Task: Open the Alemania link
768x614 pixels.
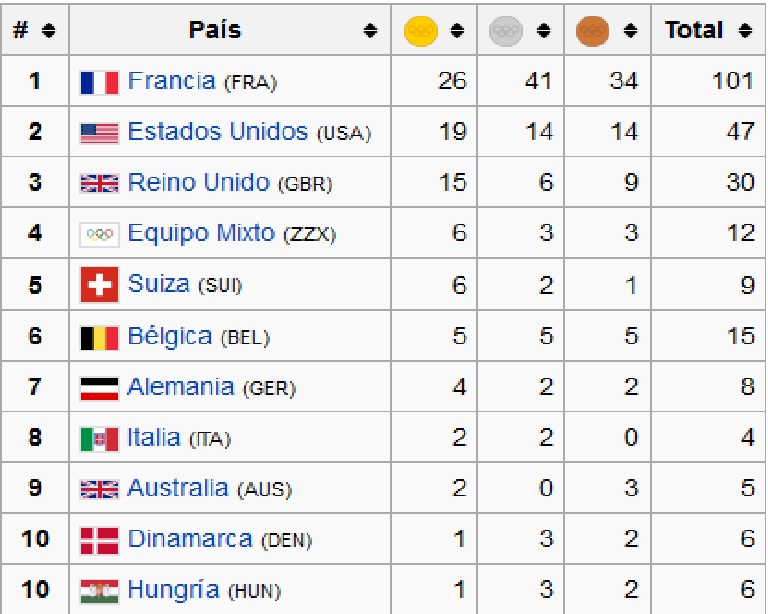Action: click(181, 387)
